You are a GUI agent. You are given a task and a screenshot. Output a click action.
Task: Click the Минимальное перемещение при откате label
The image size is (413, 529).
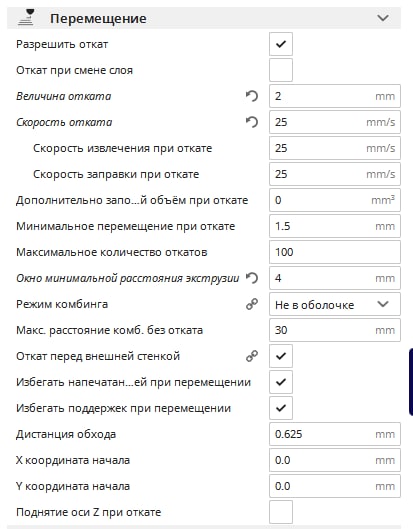tap(126, 226)
